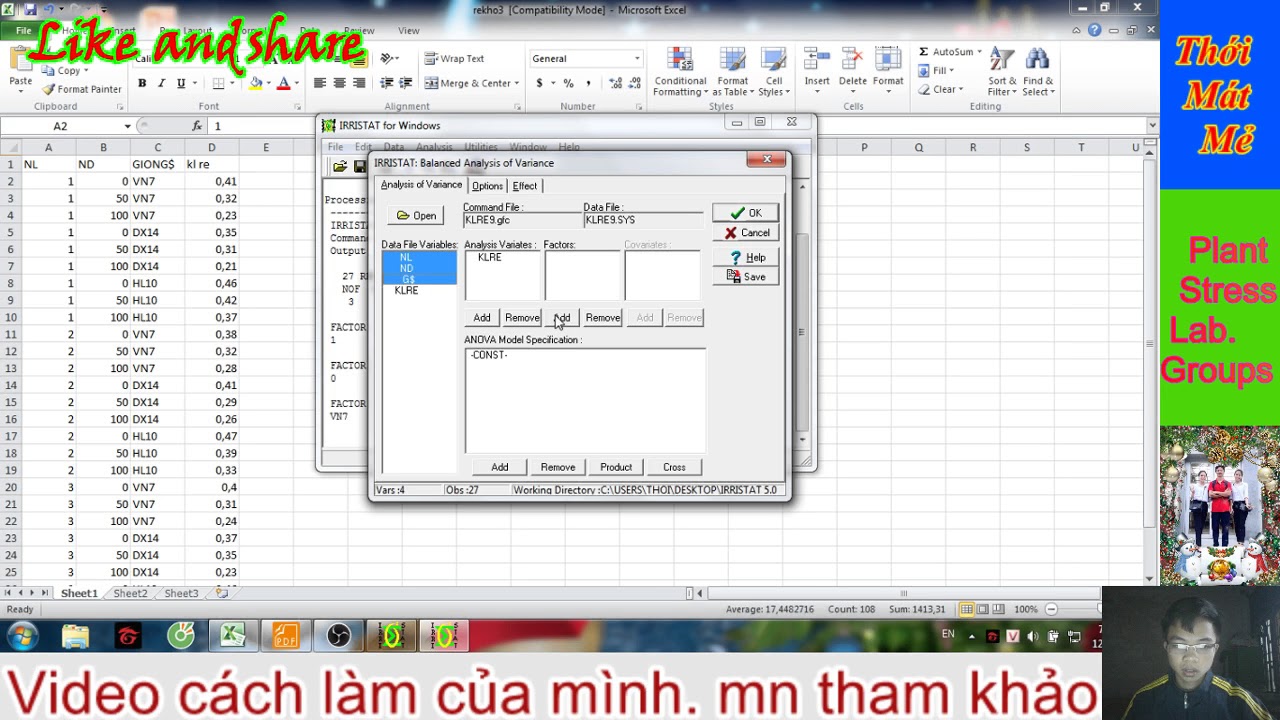Open the File menu in IRRISTAT window
This screenshot has height=720, width=1280.
tap(336, 147)
